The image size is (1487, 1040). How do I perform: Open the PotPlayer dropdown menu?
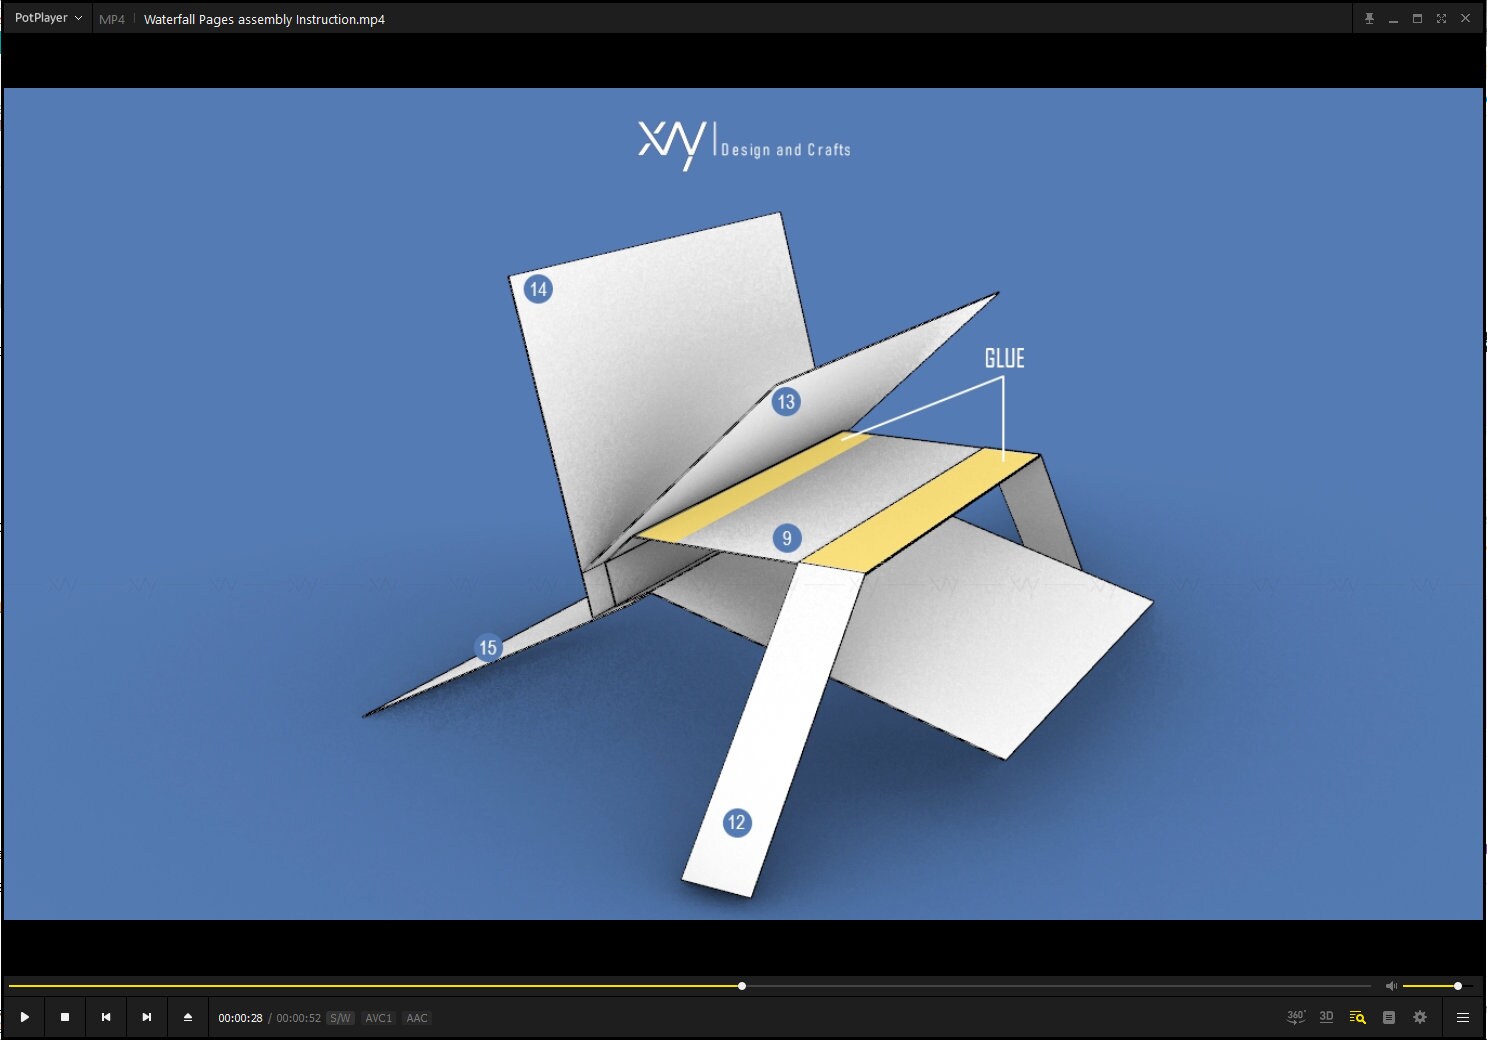point(48,18)
